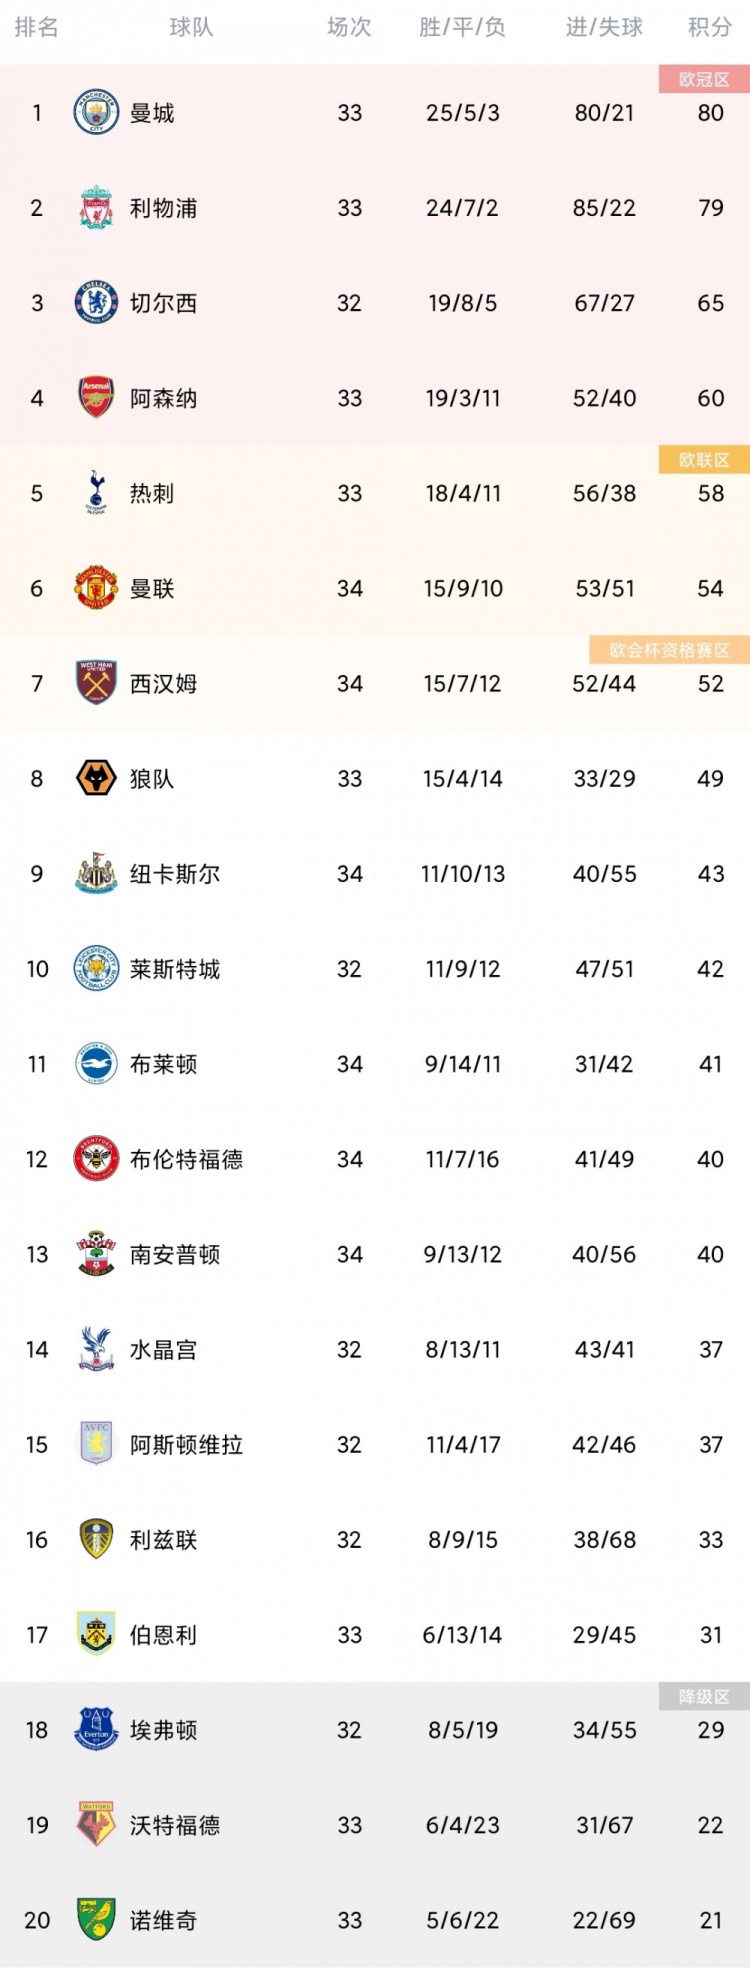Click the Manchester City club crest
Screen dimensions: 750x1968
[x=96, y=112]
